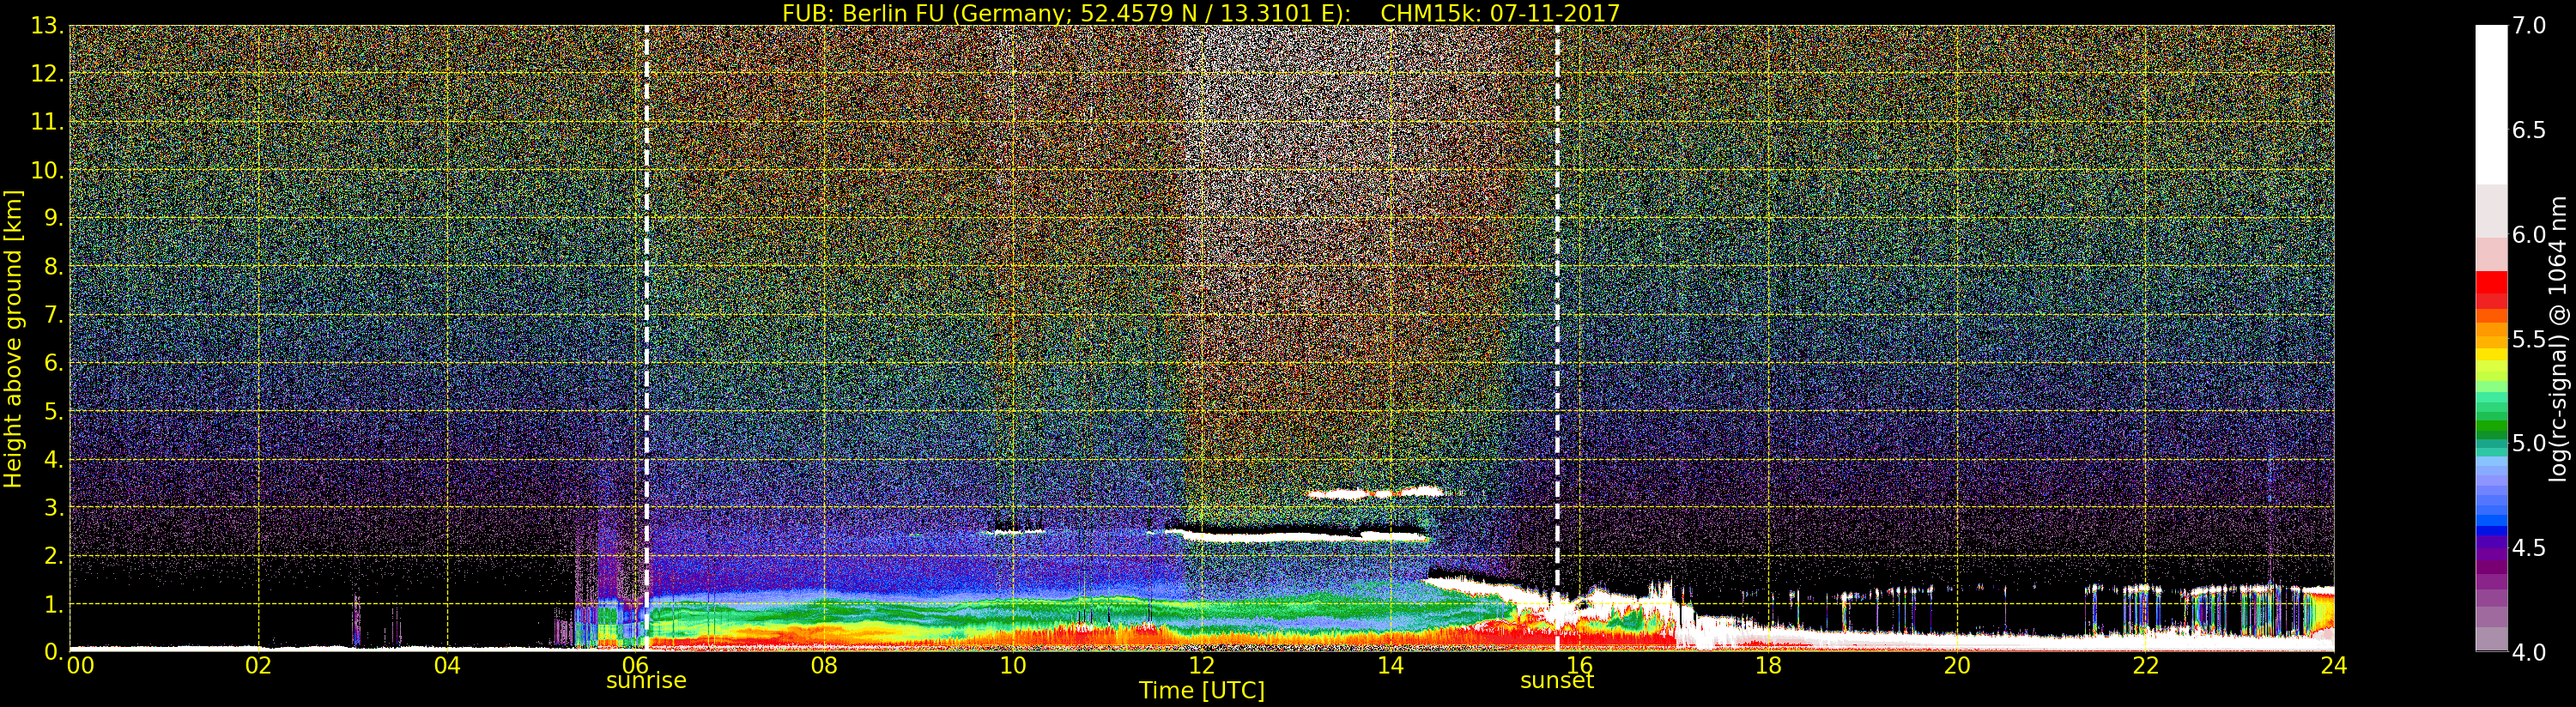Click the '18' time axis tick label
This screenshot has height=707, width=2576.
coord(1768,665)
